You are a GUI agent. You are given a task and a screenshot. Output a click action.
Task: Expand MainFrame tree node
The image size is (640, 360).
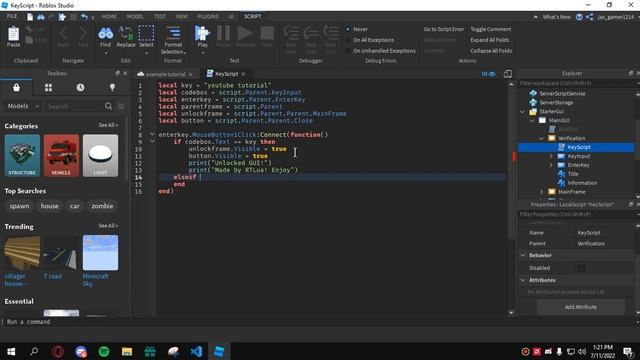[542, 192]
